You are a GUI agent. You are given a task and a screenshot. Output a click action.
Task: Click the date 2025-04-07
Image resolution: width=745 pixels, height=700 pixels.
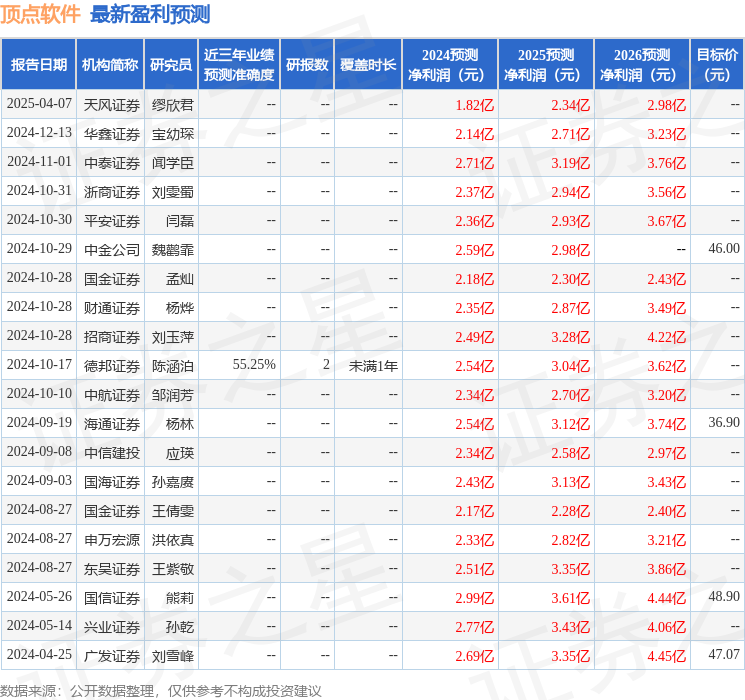pos(39,104)
